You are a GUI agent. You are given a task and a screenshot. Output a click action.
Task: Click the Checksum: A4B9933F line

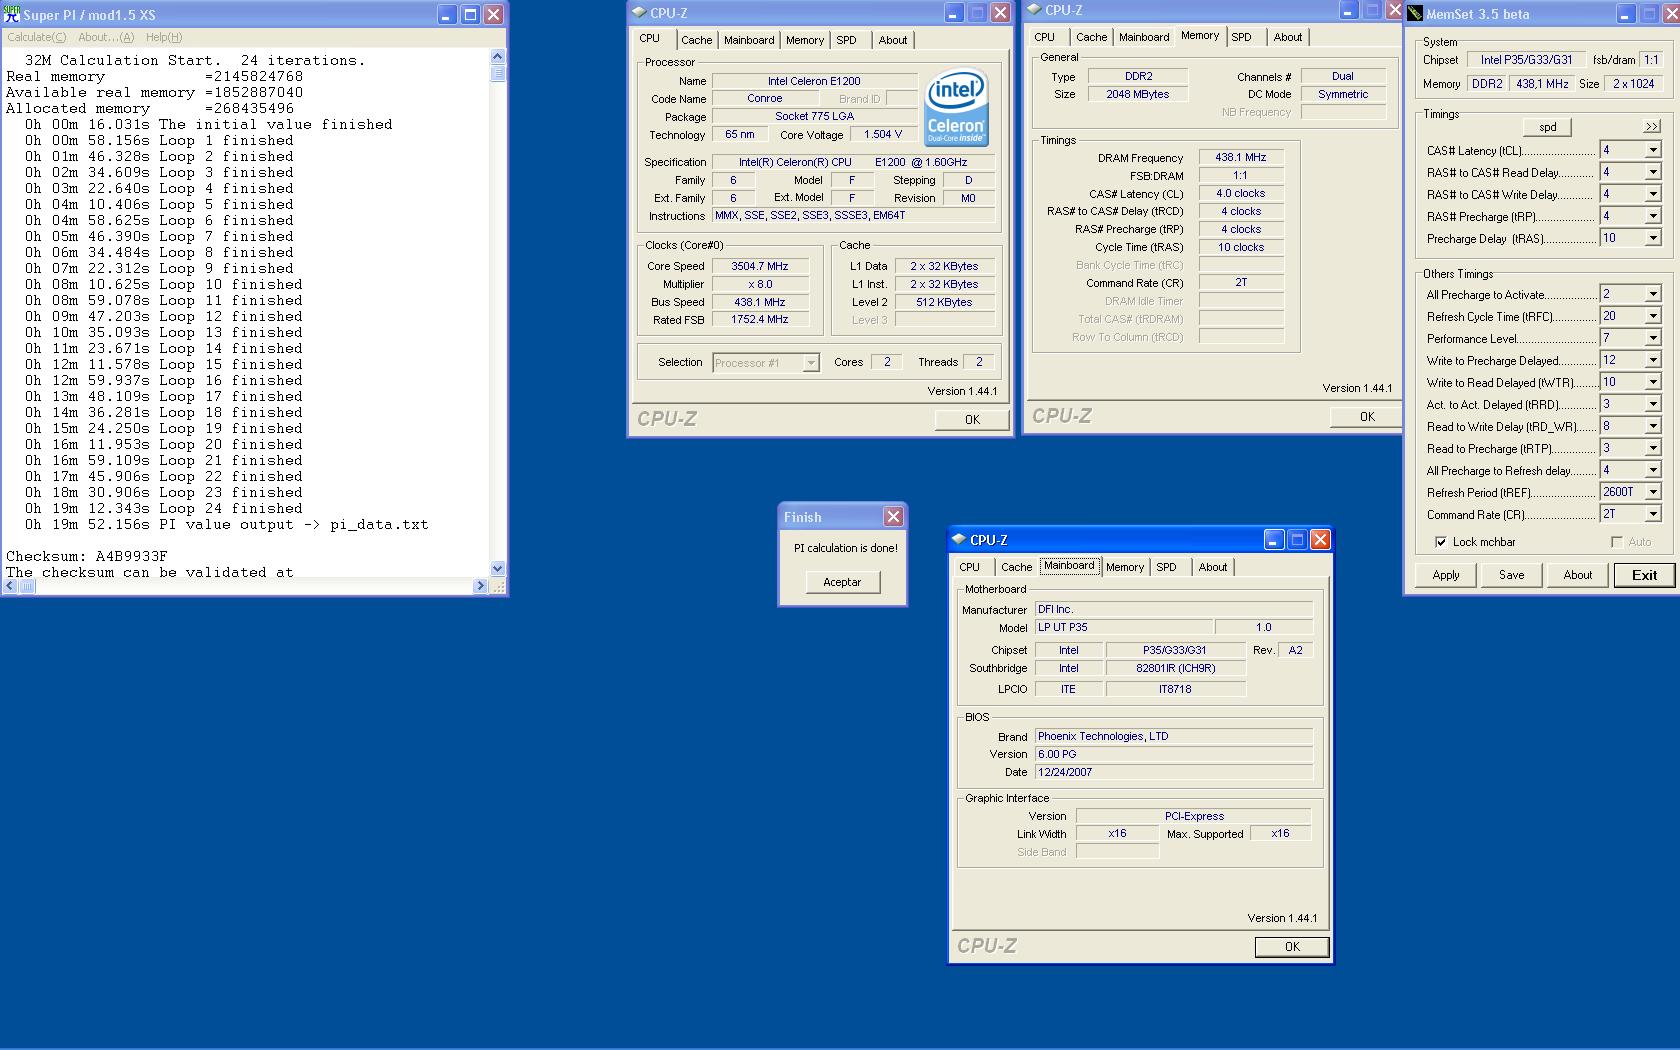click(x=87, y=556)
